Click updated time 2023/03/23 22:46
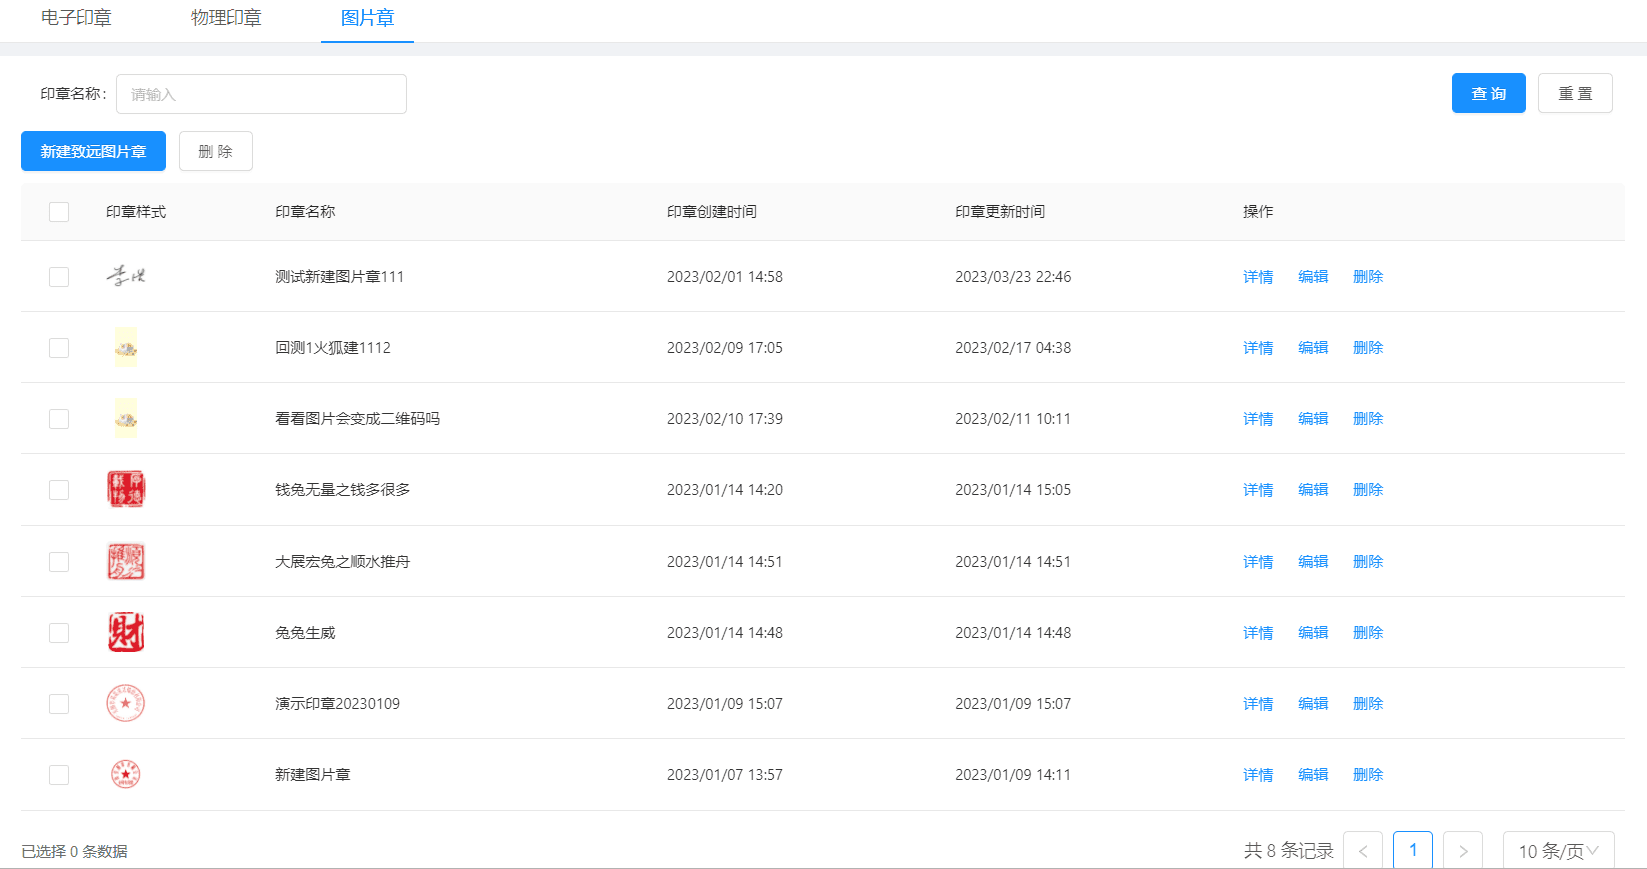Viewport: 1647px width, 869px height. 1013,277
